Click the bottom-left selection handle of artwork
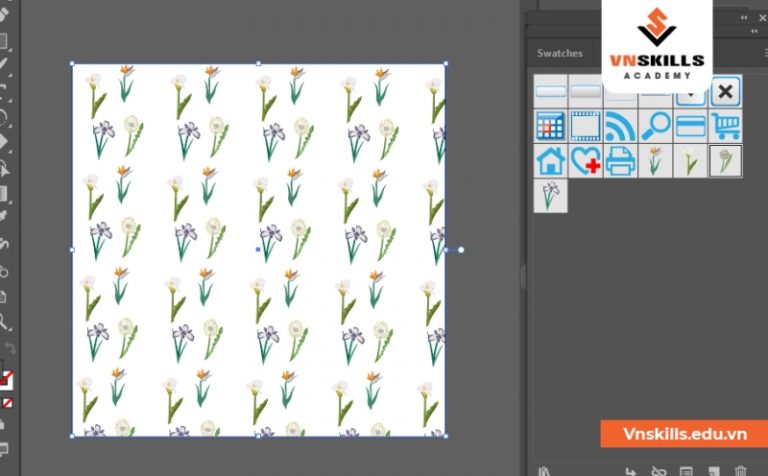 (x=72, y=436)
